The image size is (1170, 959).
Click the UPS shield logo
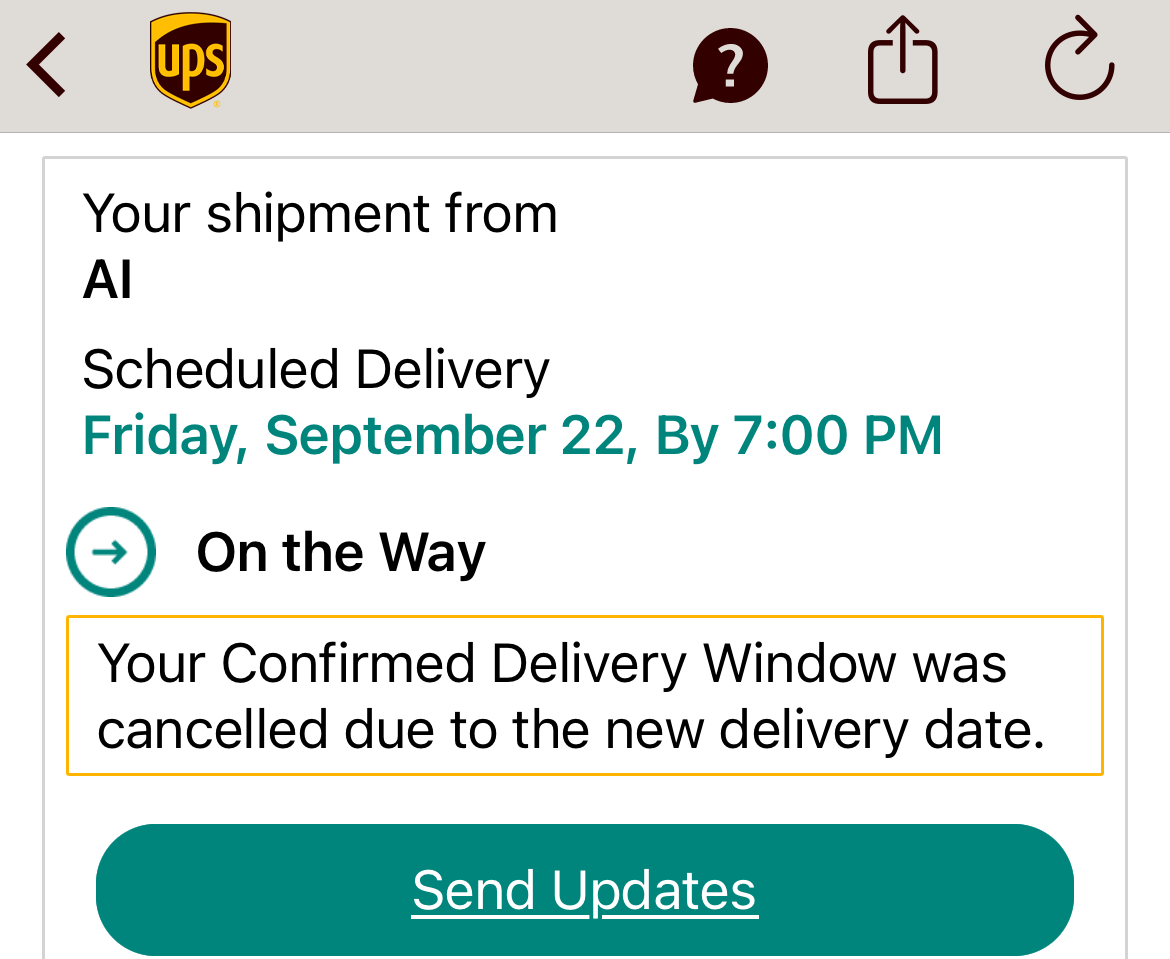click(190, 61)
